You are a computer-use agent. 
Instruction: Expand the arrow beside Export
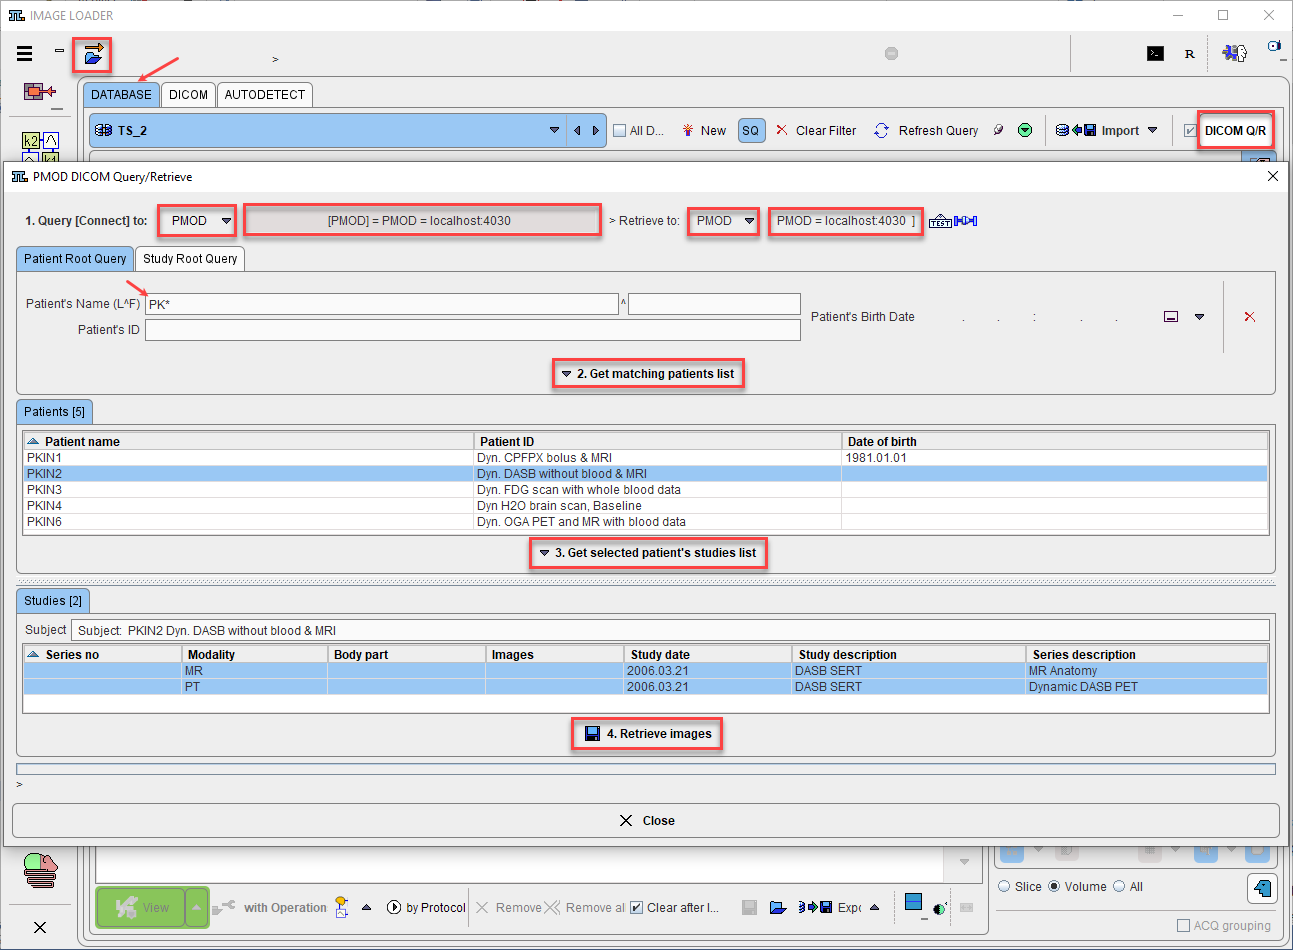point(875,908)
